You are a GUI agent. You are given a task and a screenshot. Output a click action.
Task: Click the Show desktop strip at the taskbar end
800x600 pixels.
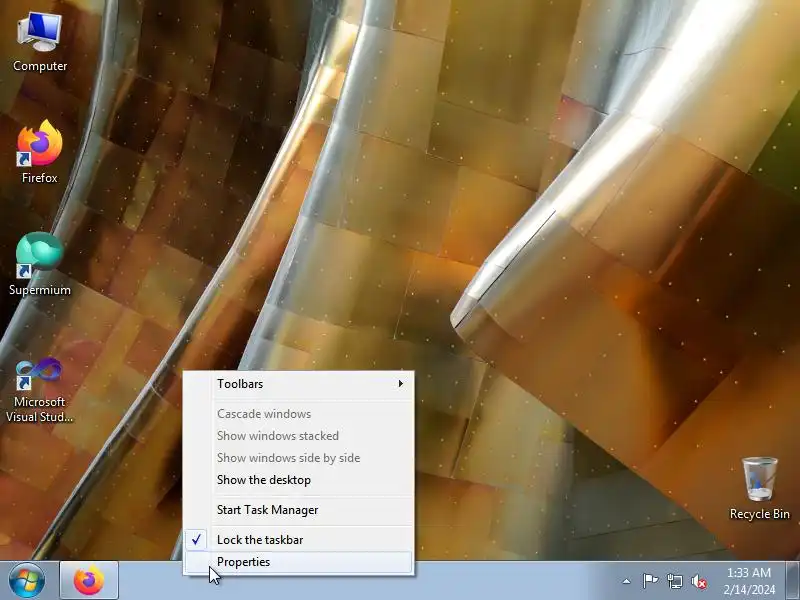tap(792, 581)
